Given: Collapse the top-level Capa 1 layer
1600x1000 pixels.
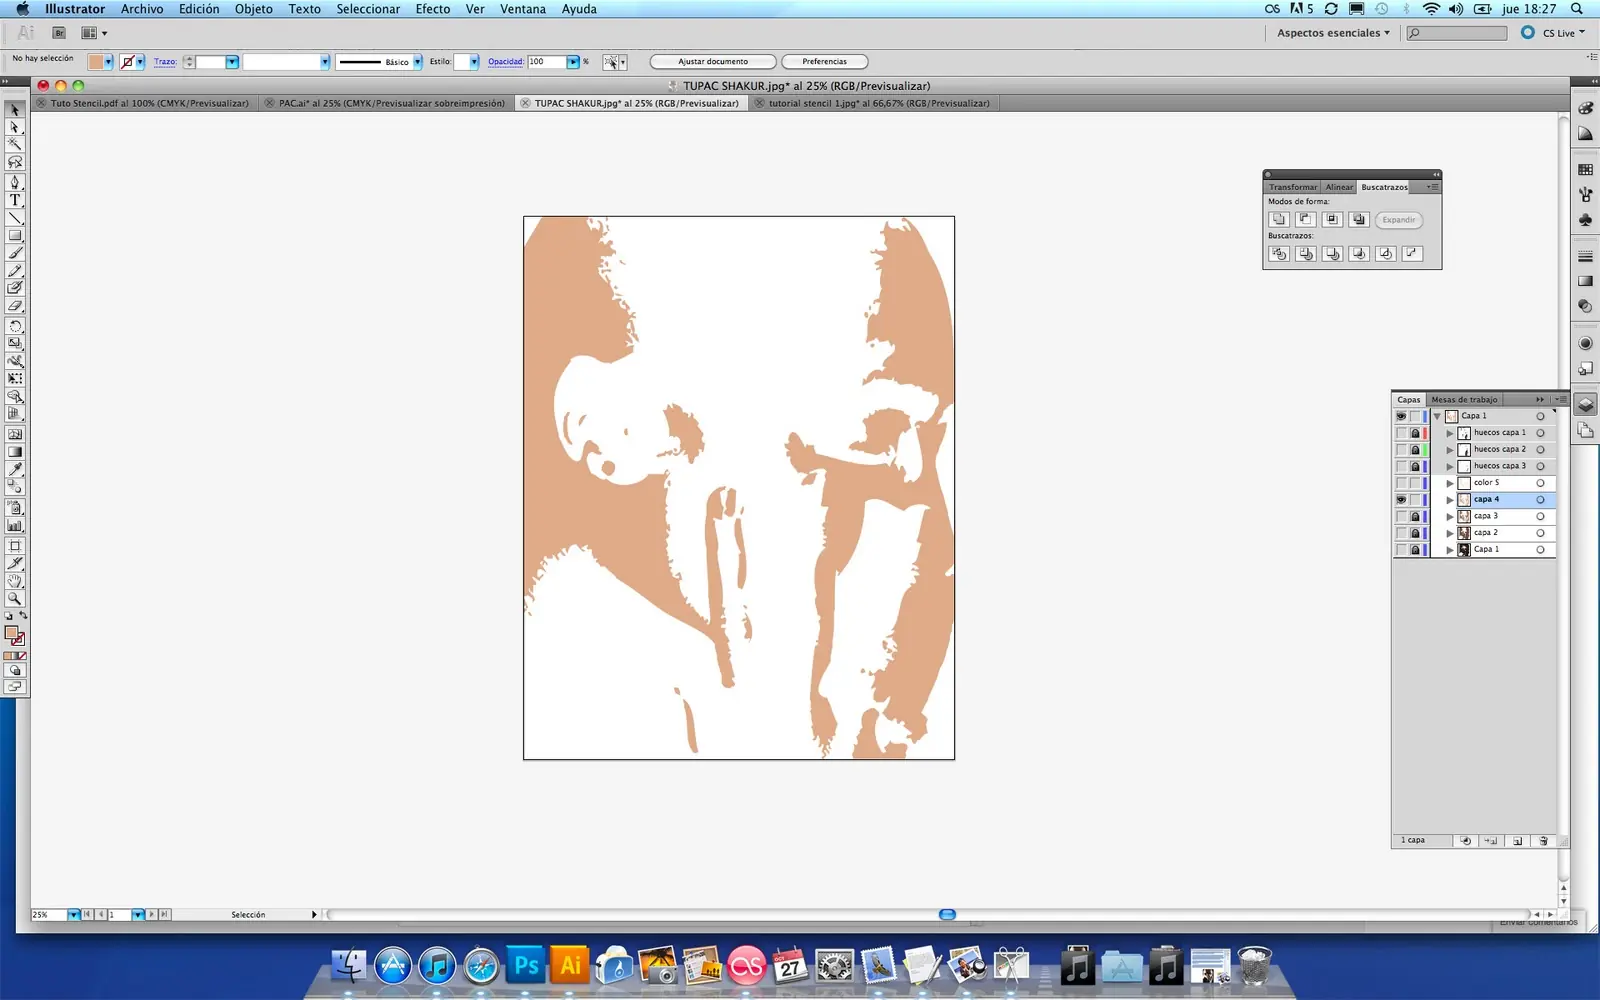Looking at the screenshot, I should click(x=1437, y=416).
